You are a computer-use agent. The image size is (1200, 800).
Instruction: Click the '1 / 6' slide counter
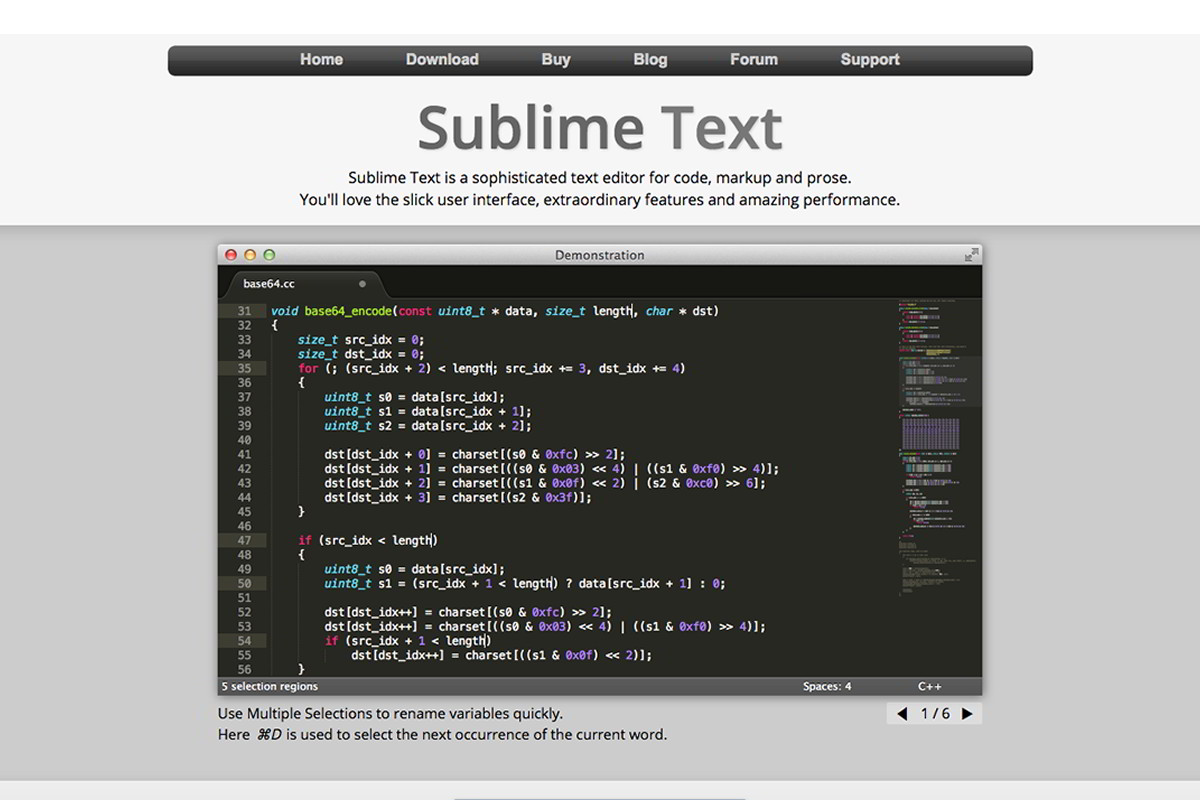click(x=935, y=714)
